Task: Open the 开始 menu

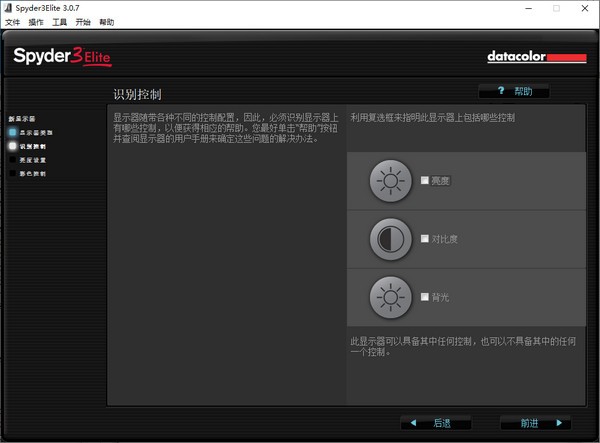Action: pos(83,22)
